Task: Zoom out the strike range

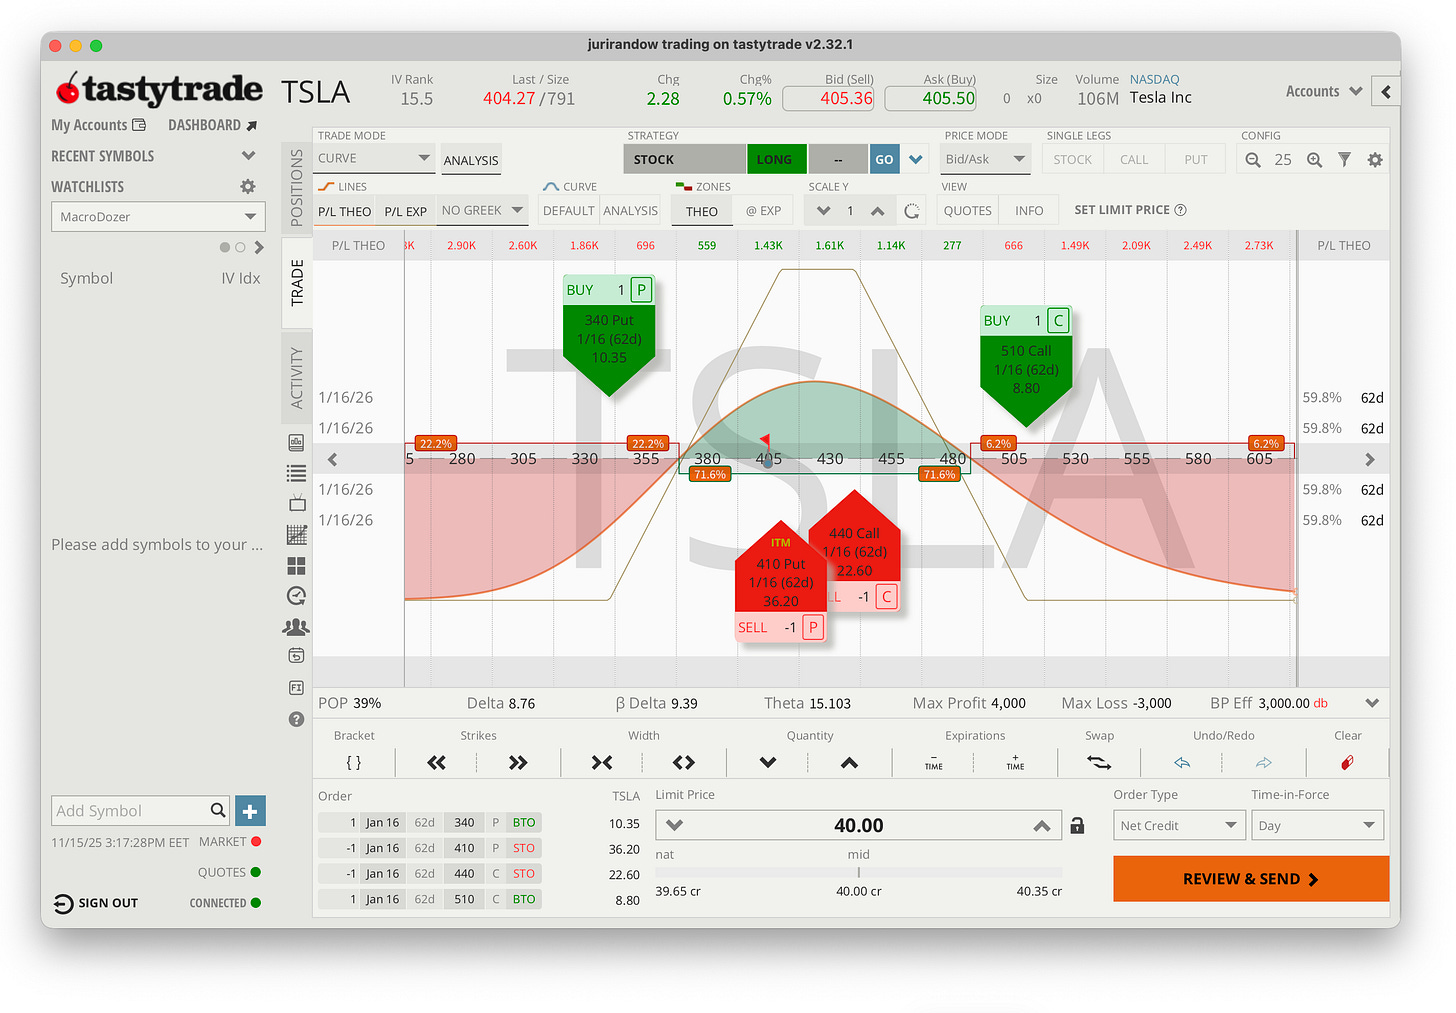Action: pyautogui.click(x=1253, y=160)
